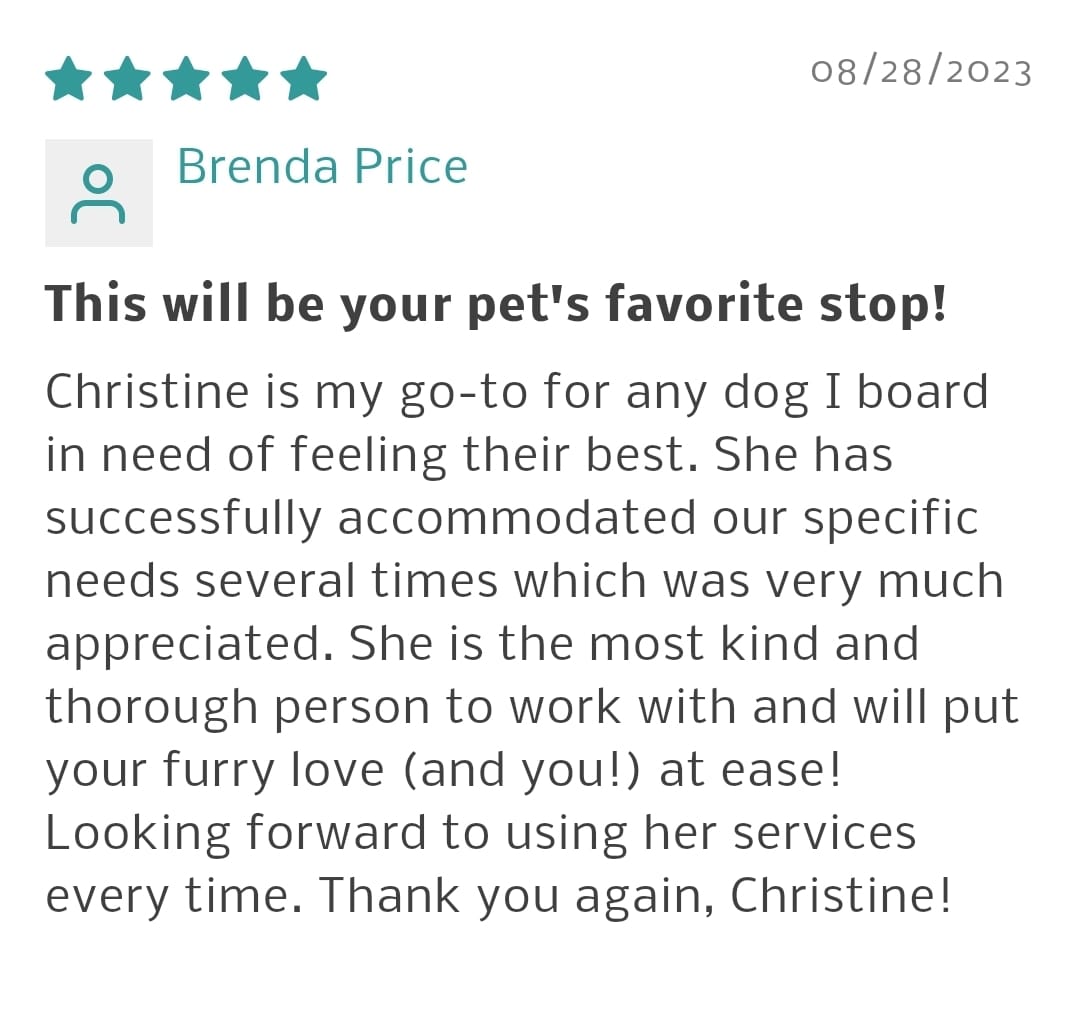Open the reviewer's avatar placeholder icon
The height and width of the screenshot is (1022, 1080).
98,193
